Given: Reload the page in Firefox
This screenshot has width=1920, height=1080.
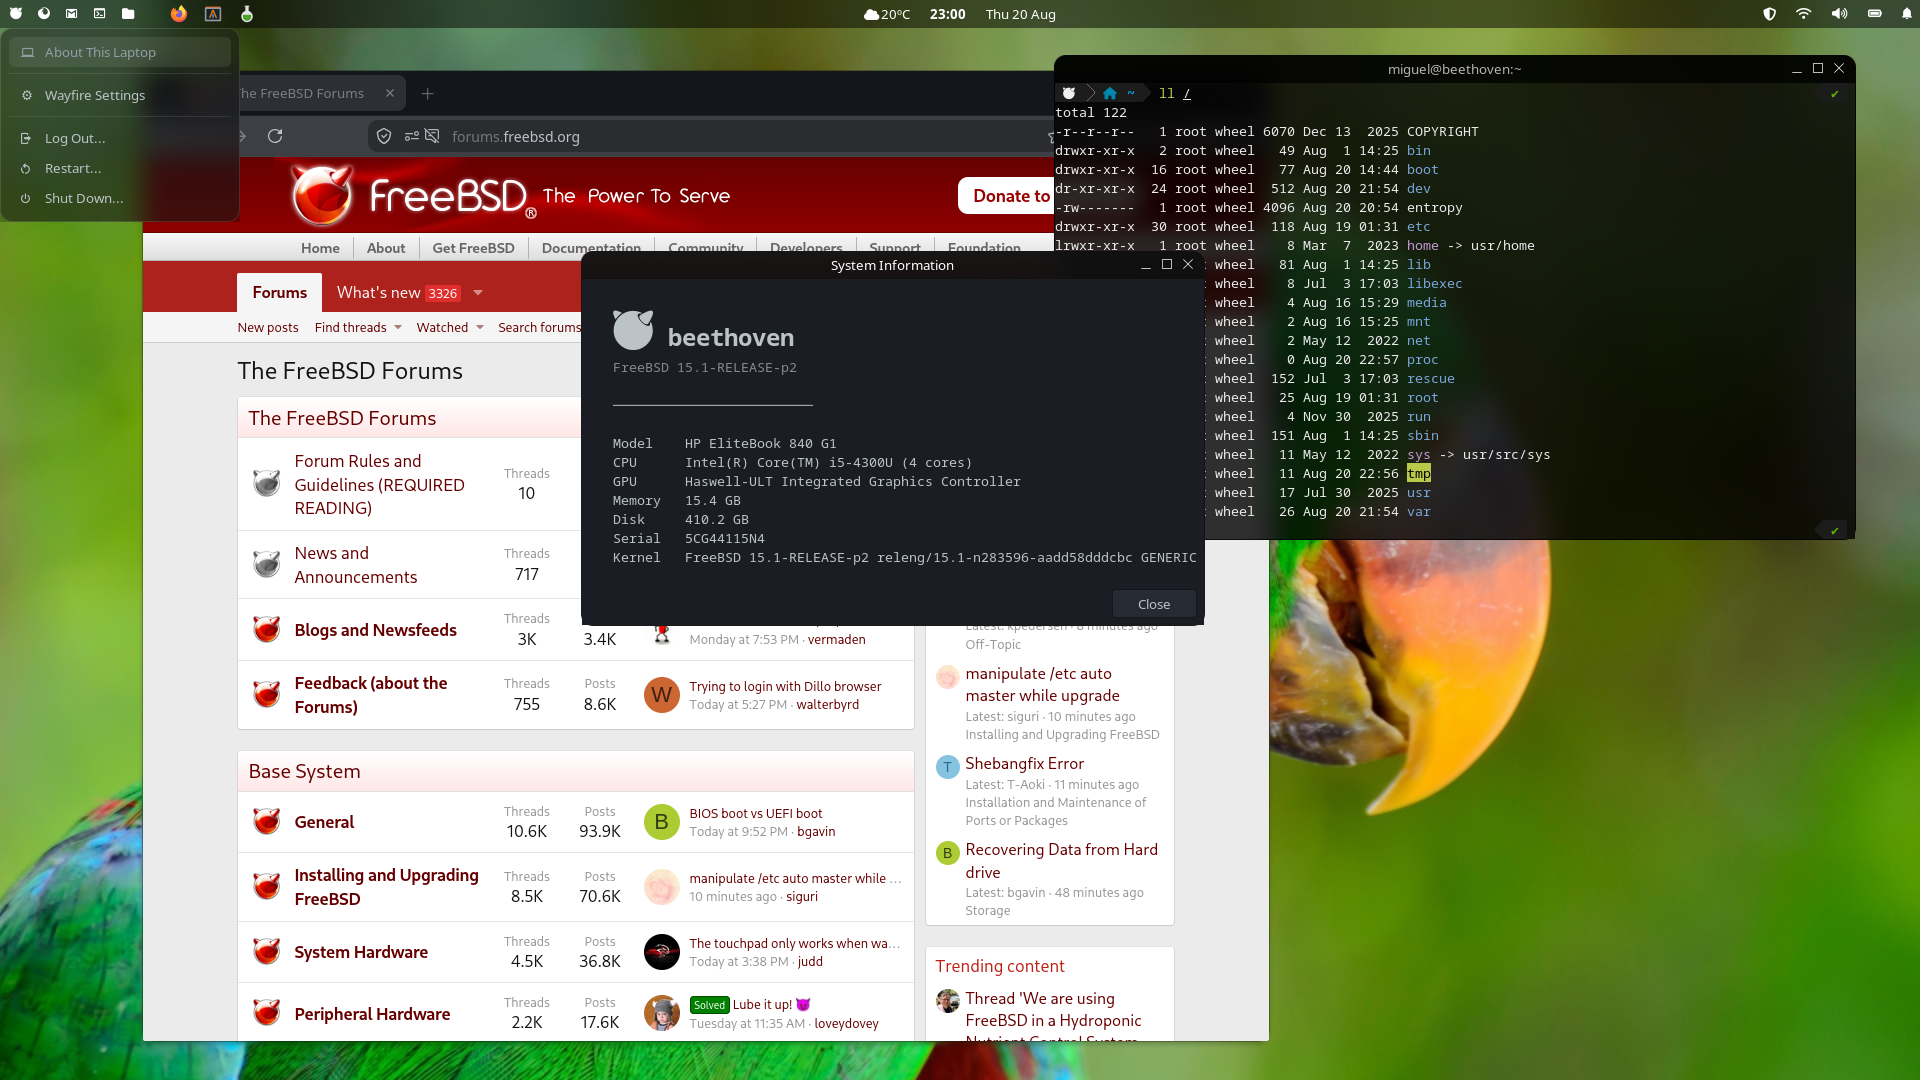Looking at the screenshot, I should [x=275, y=136].
